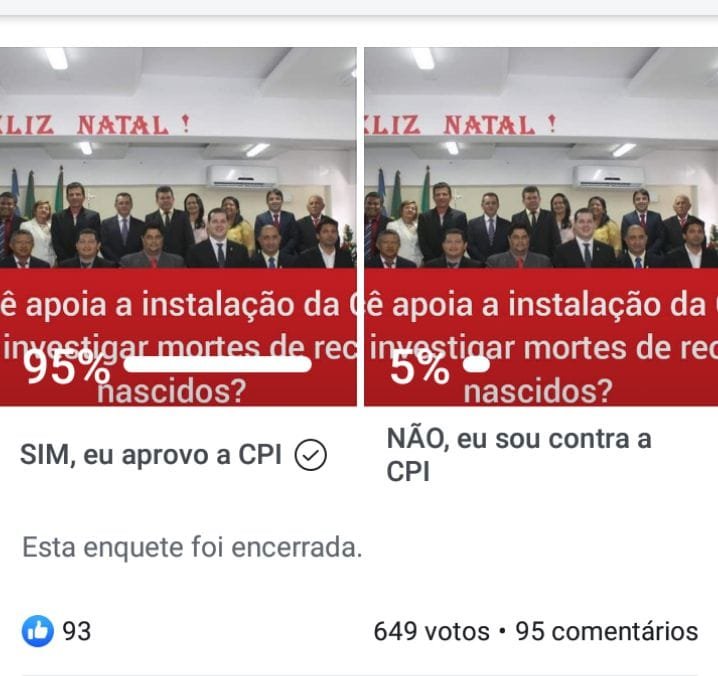This screenshot has height=676, width=718.
Task: Select the 'SIM, eu aprovo a CPI' option
Action: tap(151, 455)
